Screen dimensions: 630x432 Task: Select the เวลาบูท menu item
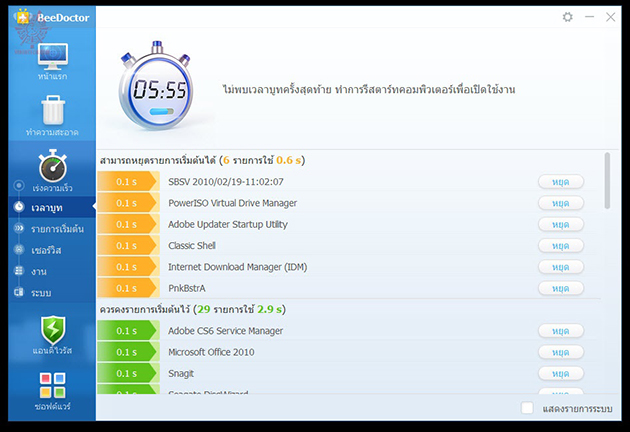tap(52, 207)
